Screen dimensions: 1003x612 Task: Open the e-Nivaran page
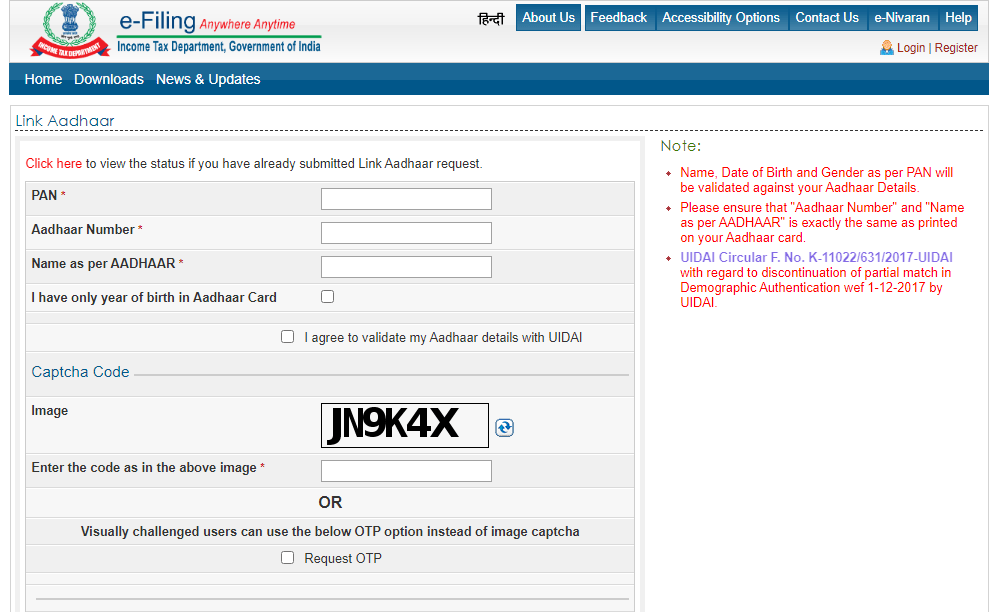[x=901, y=18]
